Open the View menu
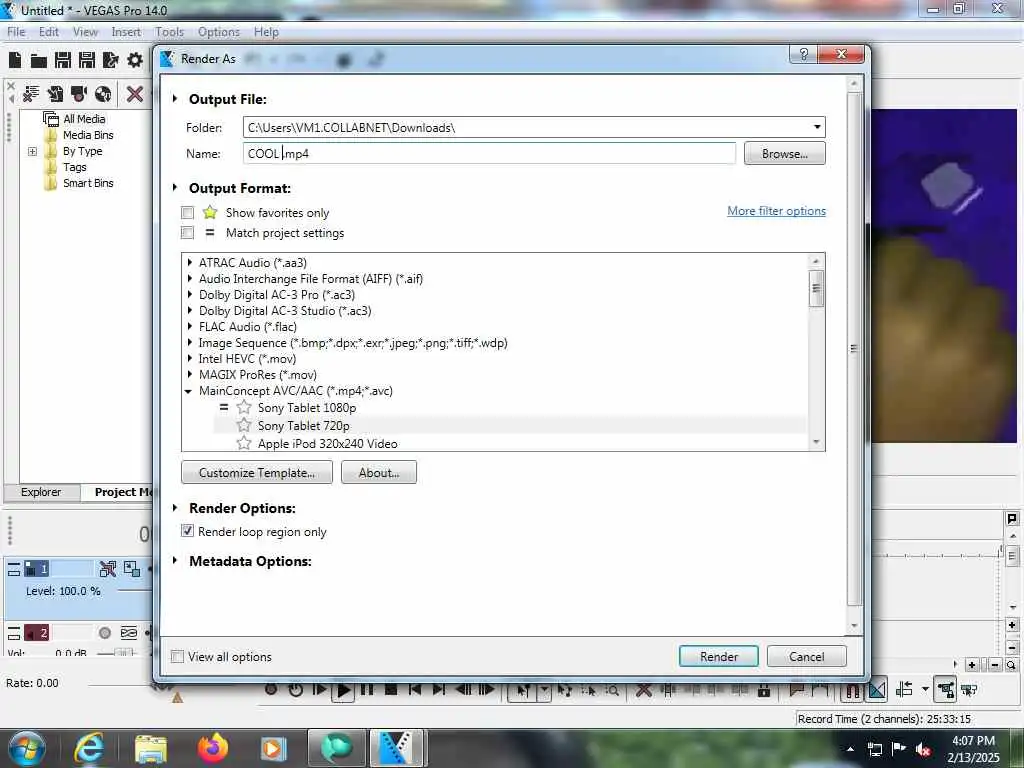Image resolution: width=1024 pixels, height=768 pixels. pos(85,31)
